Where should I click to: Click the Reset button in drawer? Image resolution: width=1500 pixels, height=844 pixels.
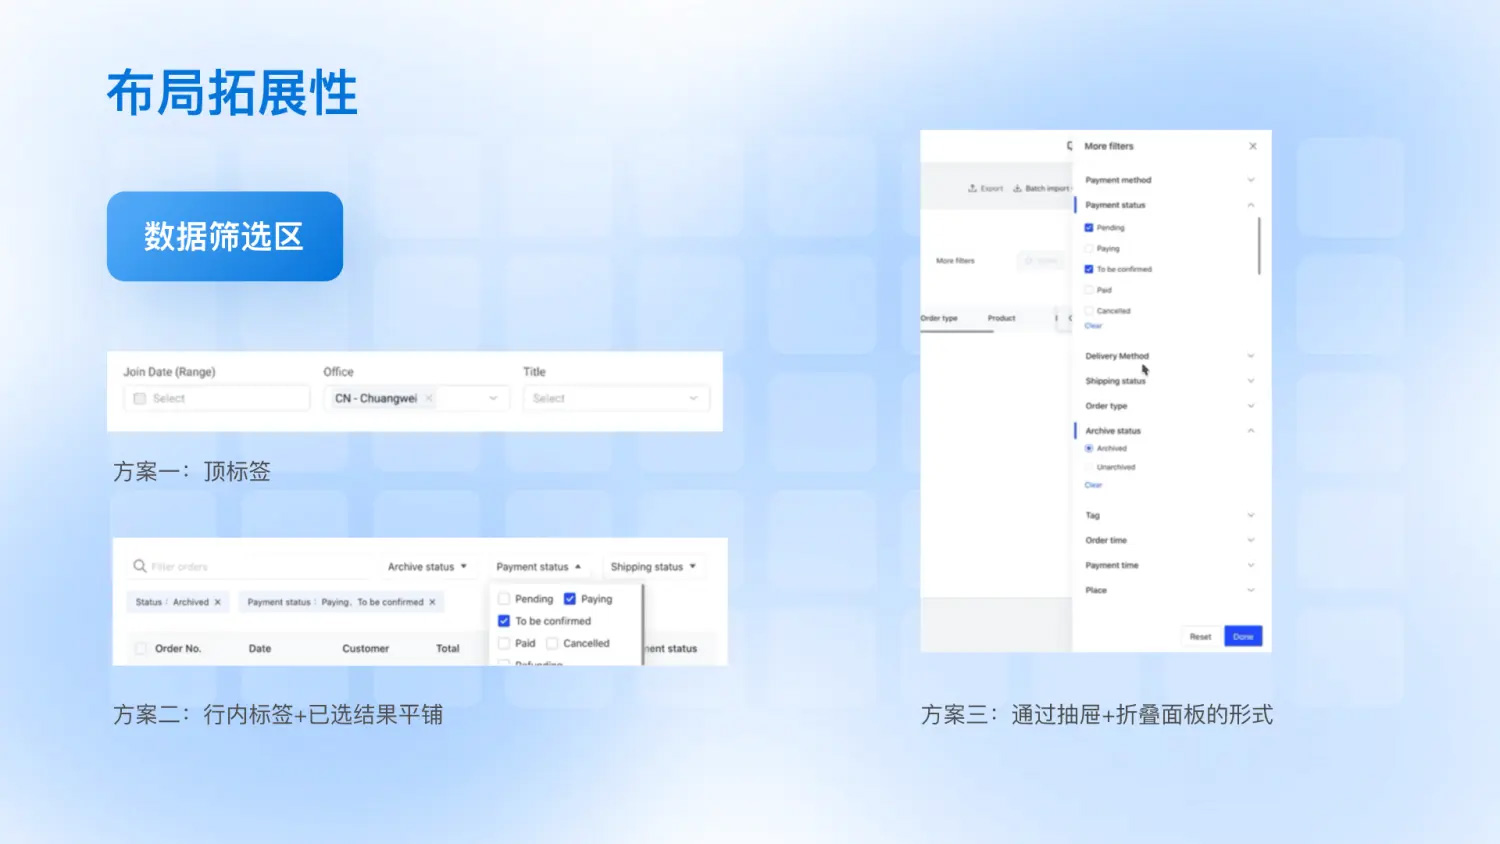click(x=1201, y=636)
